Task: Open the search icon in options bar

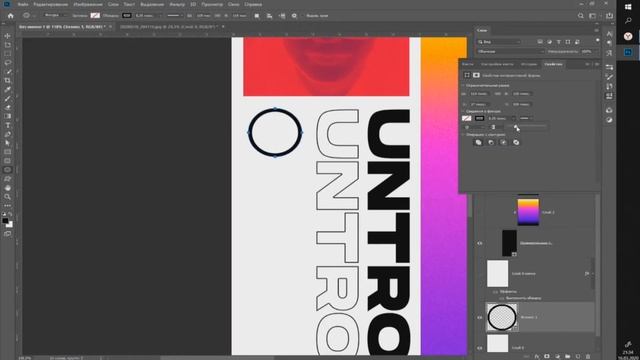Action: (x=580, y=16)
